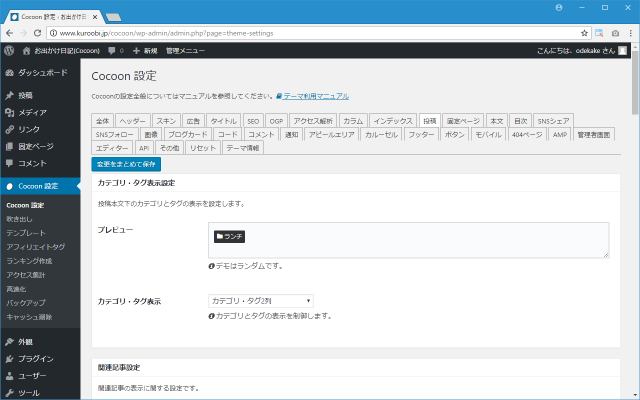Expand the 新規 (New) admin bar menu
Image resolution: width=640 pixels, height=400 pixels.
coord(145,49)
